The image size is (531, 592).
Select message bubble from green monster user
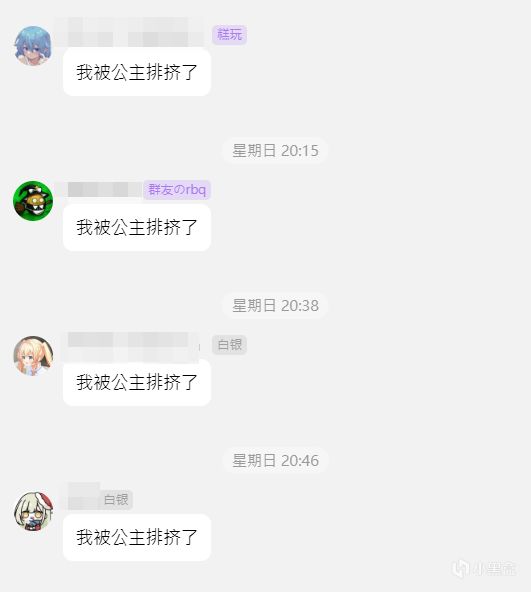(137, 227)
